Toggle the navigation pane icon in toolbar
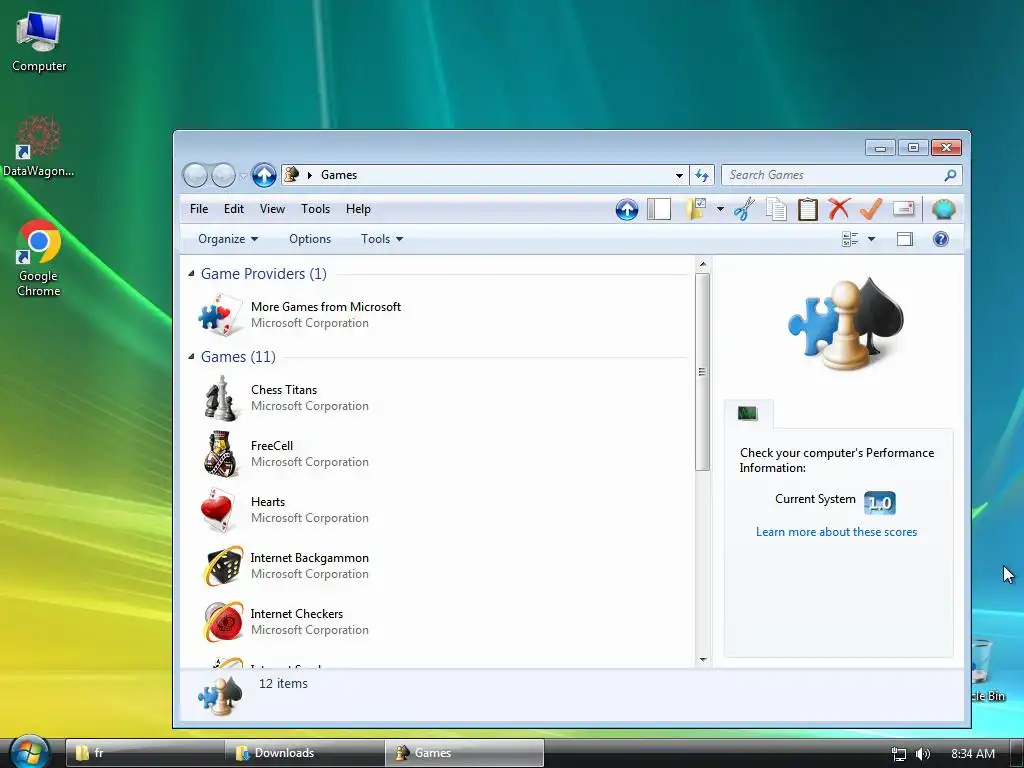Image resolution: width=1024 pixels, height=768 pixels. click(x=659, y=209)
